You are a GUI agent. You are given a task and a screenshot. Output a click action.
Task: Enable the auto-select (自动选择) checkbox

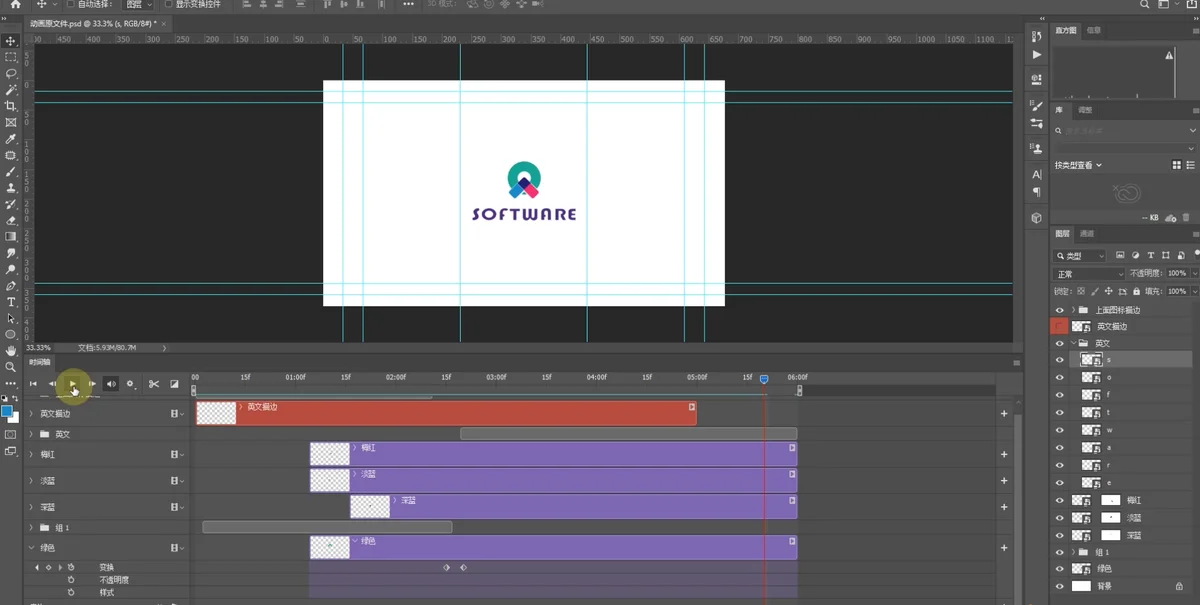69,4
